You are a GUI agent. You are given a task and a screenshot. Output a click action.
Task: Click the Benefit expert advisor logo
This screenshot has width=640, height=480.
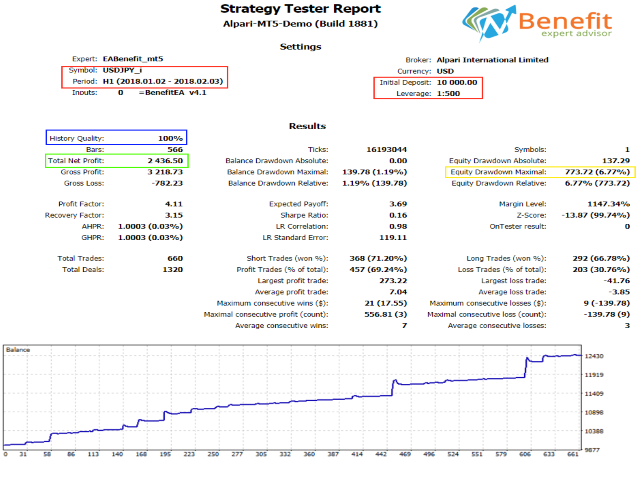click(537, 23)
